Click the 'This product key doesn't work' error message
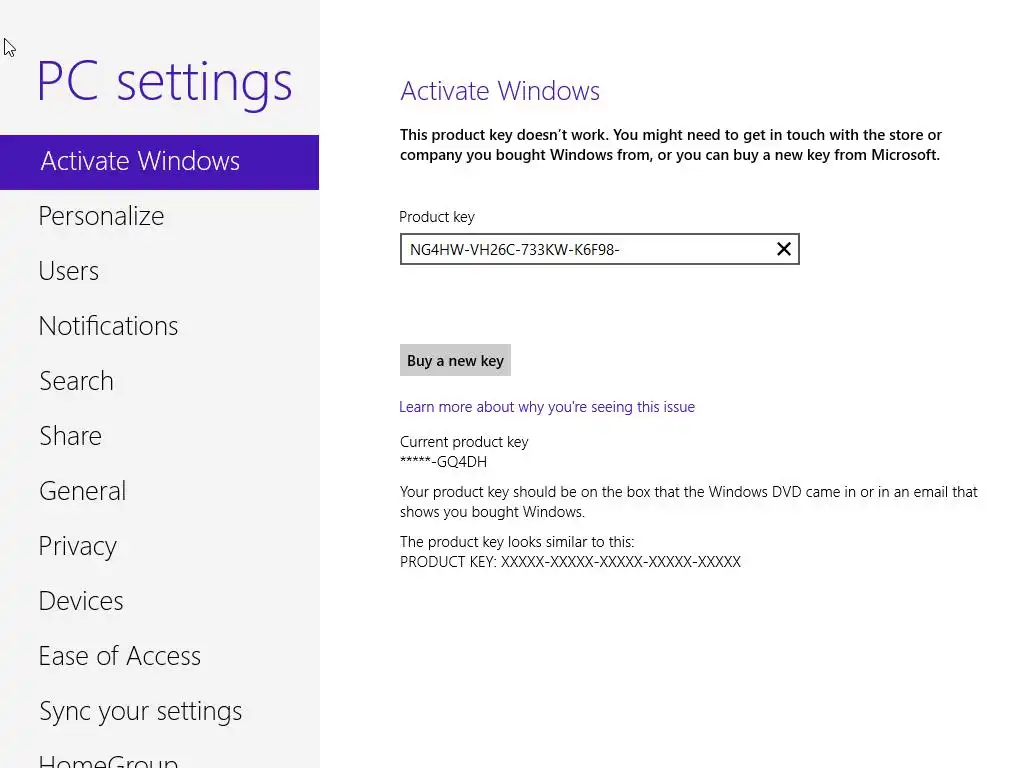Screen dimensions: 1024x768 (671, 145)
